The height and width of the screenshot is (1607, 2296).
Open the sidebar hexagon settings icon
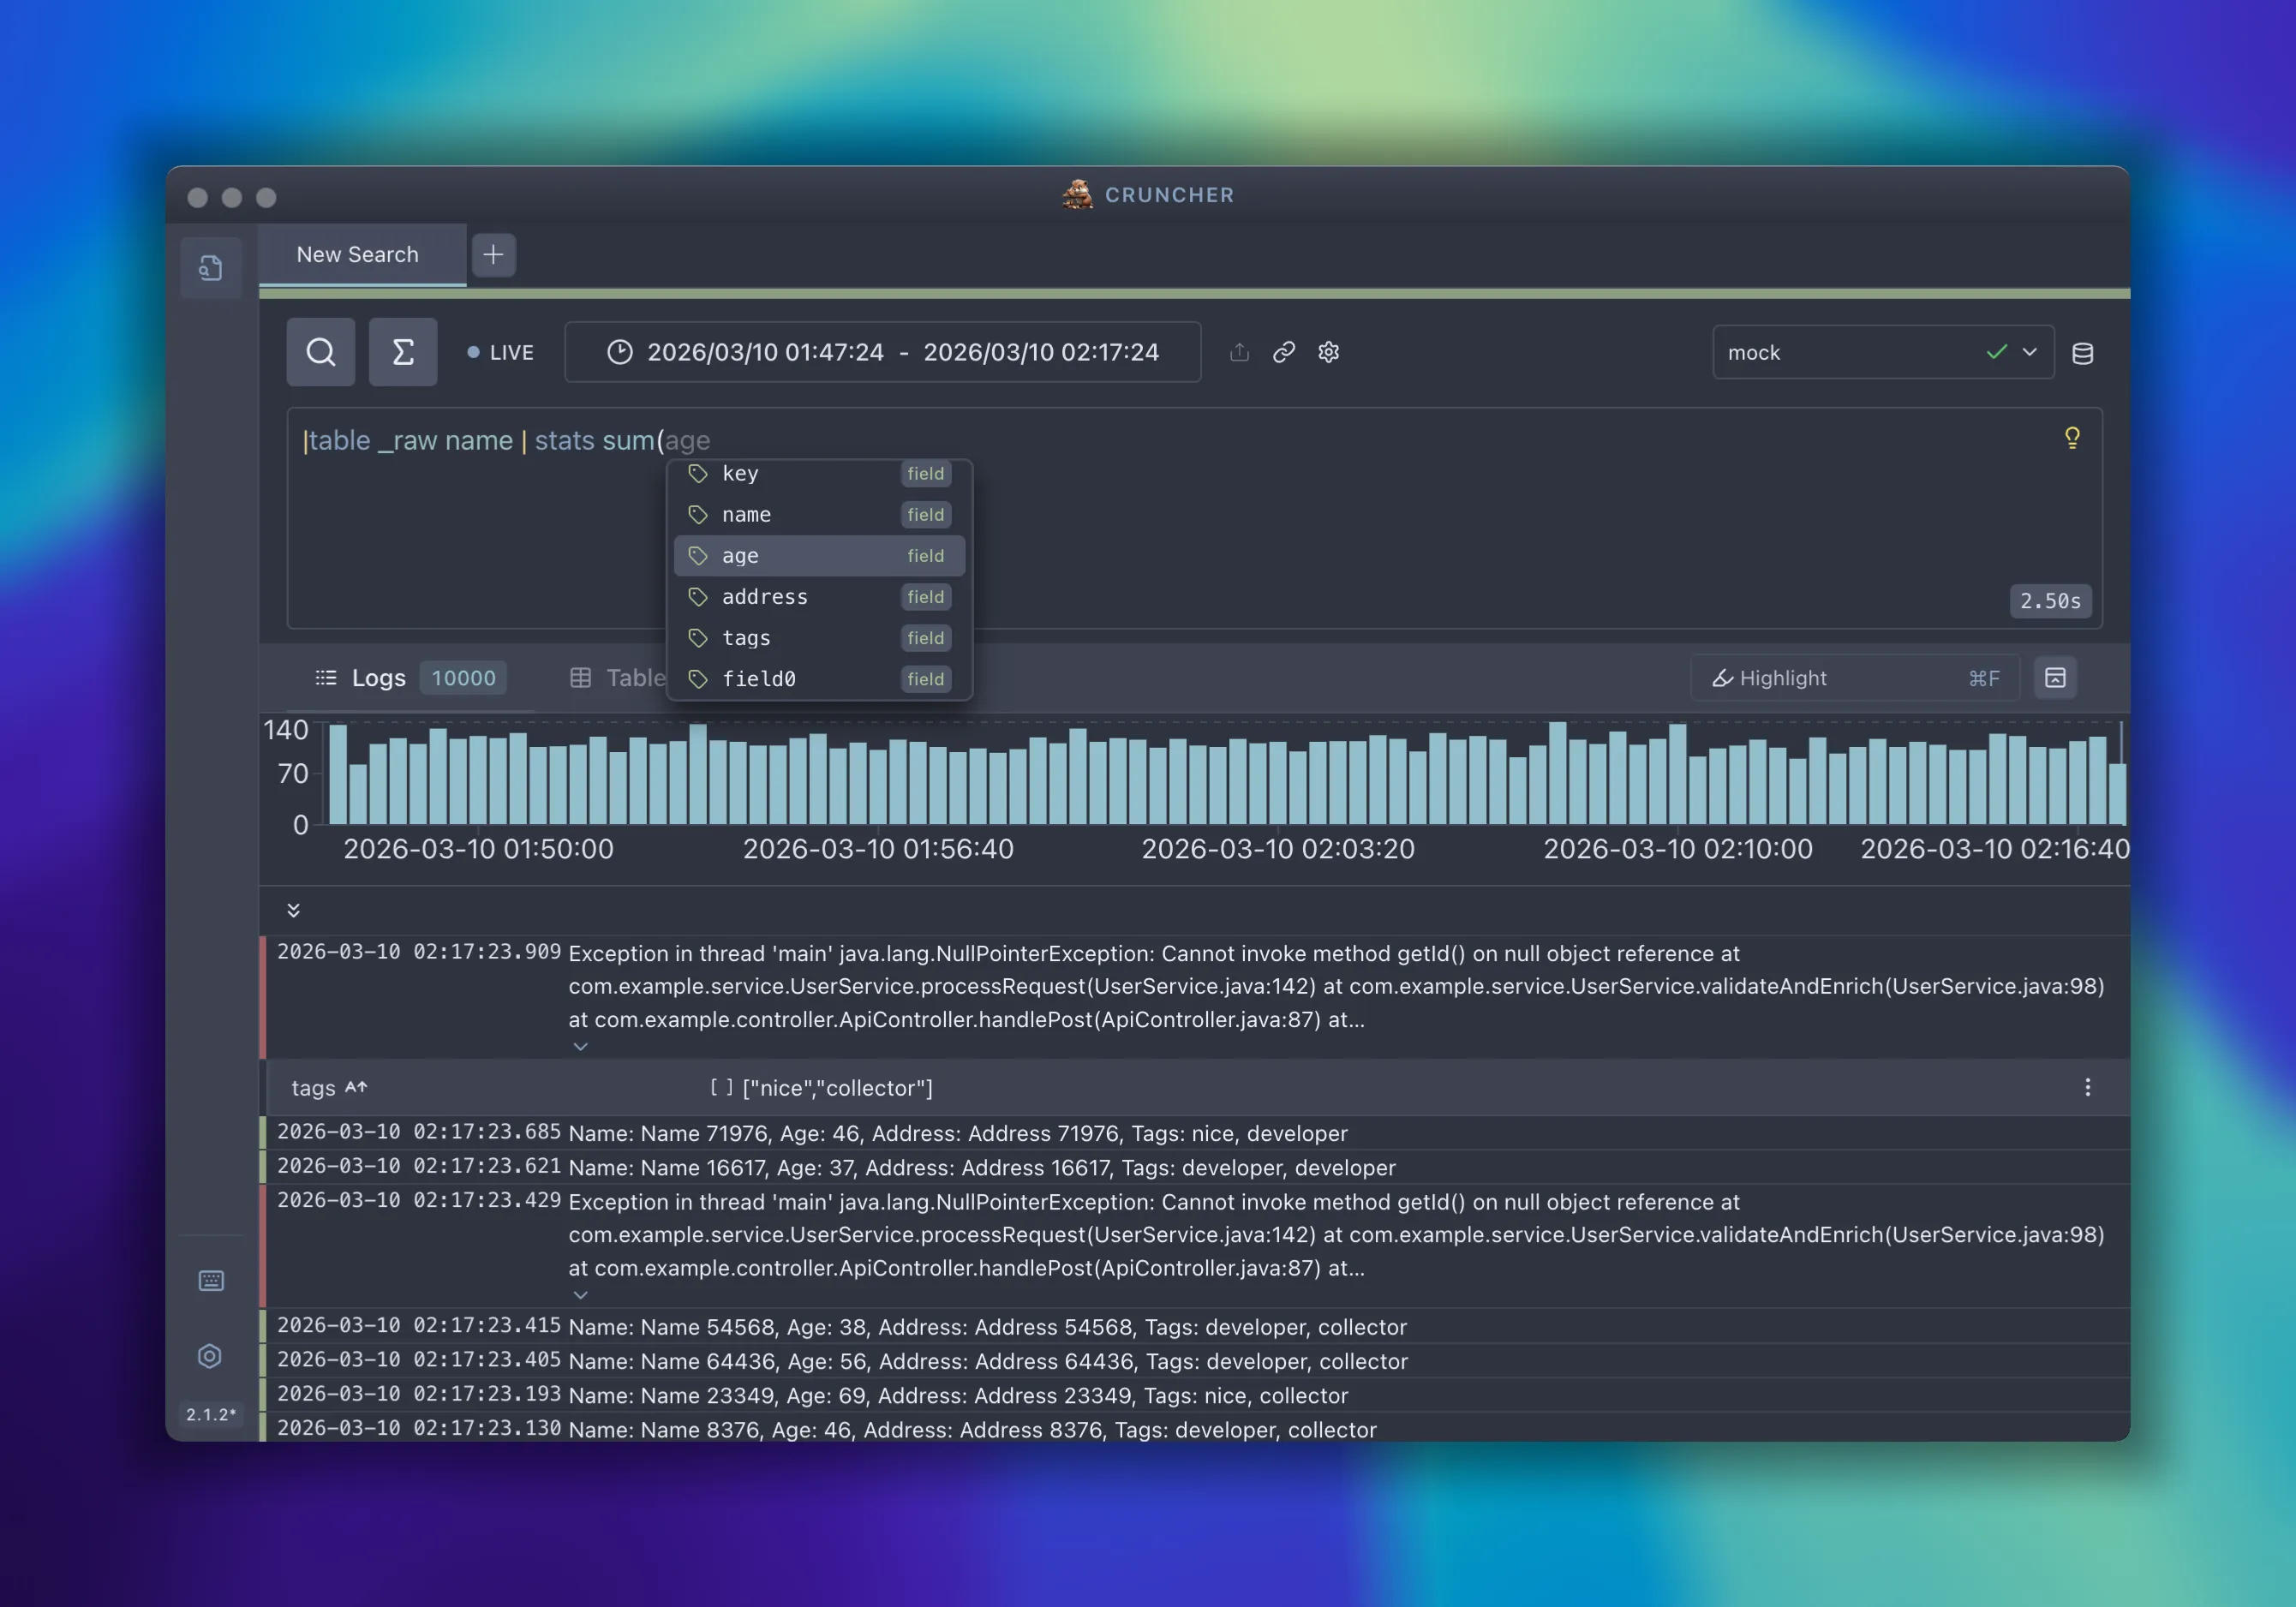point(210,1356)
